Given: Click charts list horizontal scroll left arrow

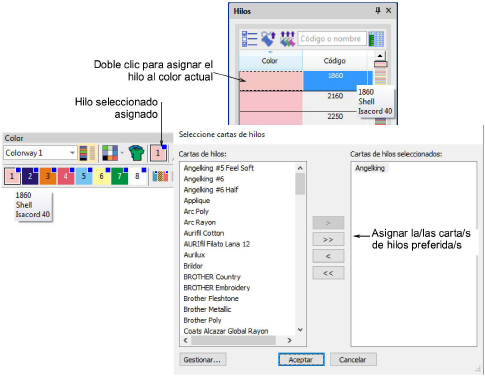Looking at the screenshot, I should [186, 340].
